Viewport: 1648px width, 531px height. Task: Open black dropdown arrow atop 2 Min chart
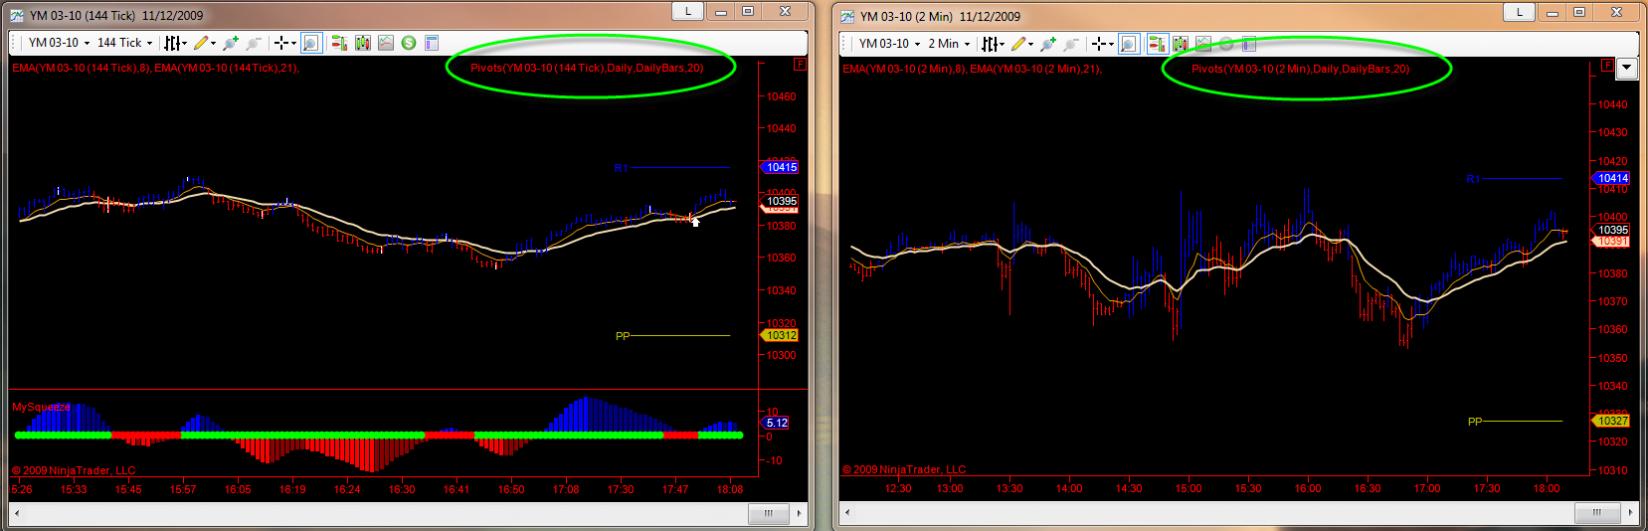(x=1628, y=67)
